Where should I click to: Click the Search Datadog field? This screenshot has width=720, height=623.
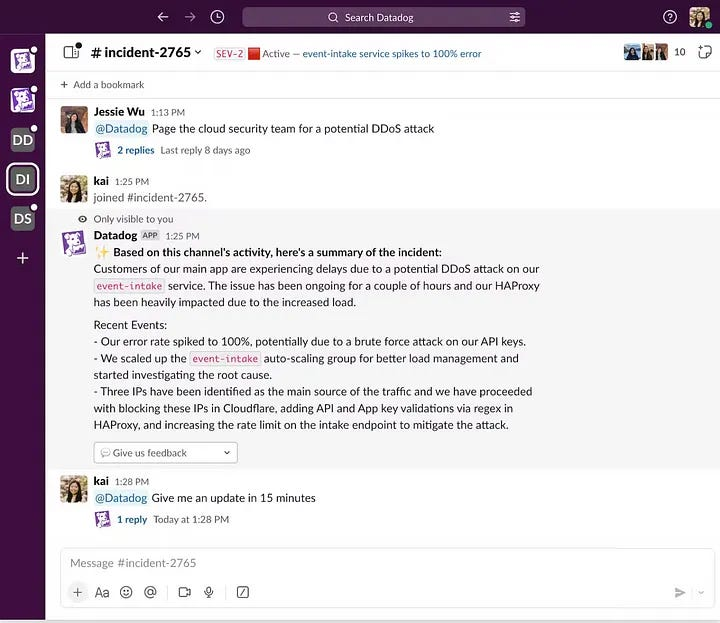click(x=383, y=17)
